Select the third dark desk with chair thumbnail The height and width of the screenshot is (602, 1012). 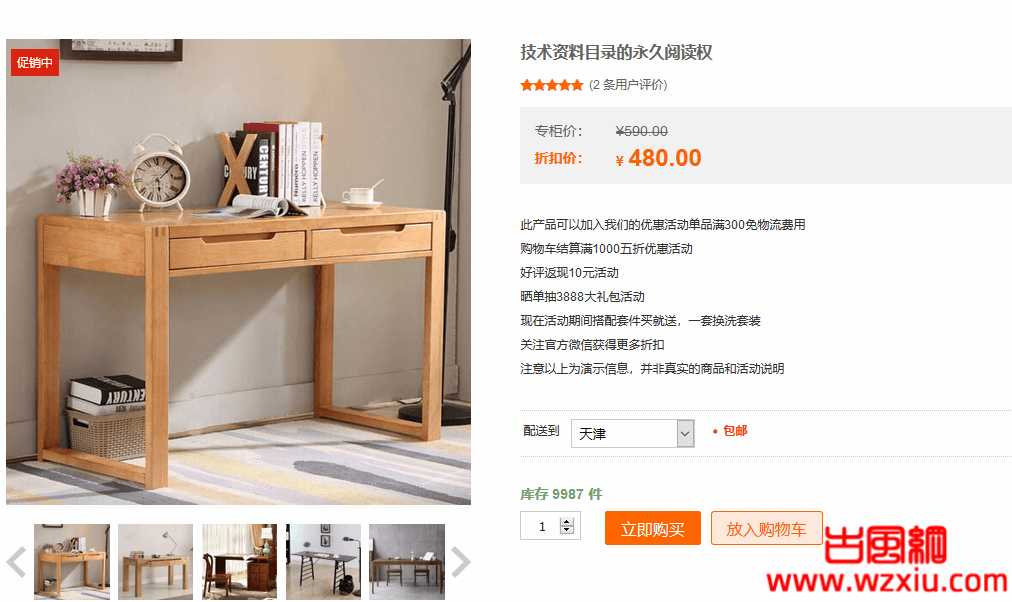point(239,561)
